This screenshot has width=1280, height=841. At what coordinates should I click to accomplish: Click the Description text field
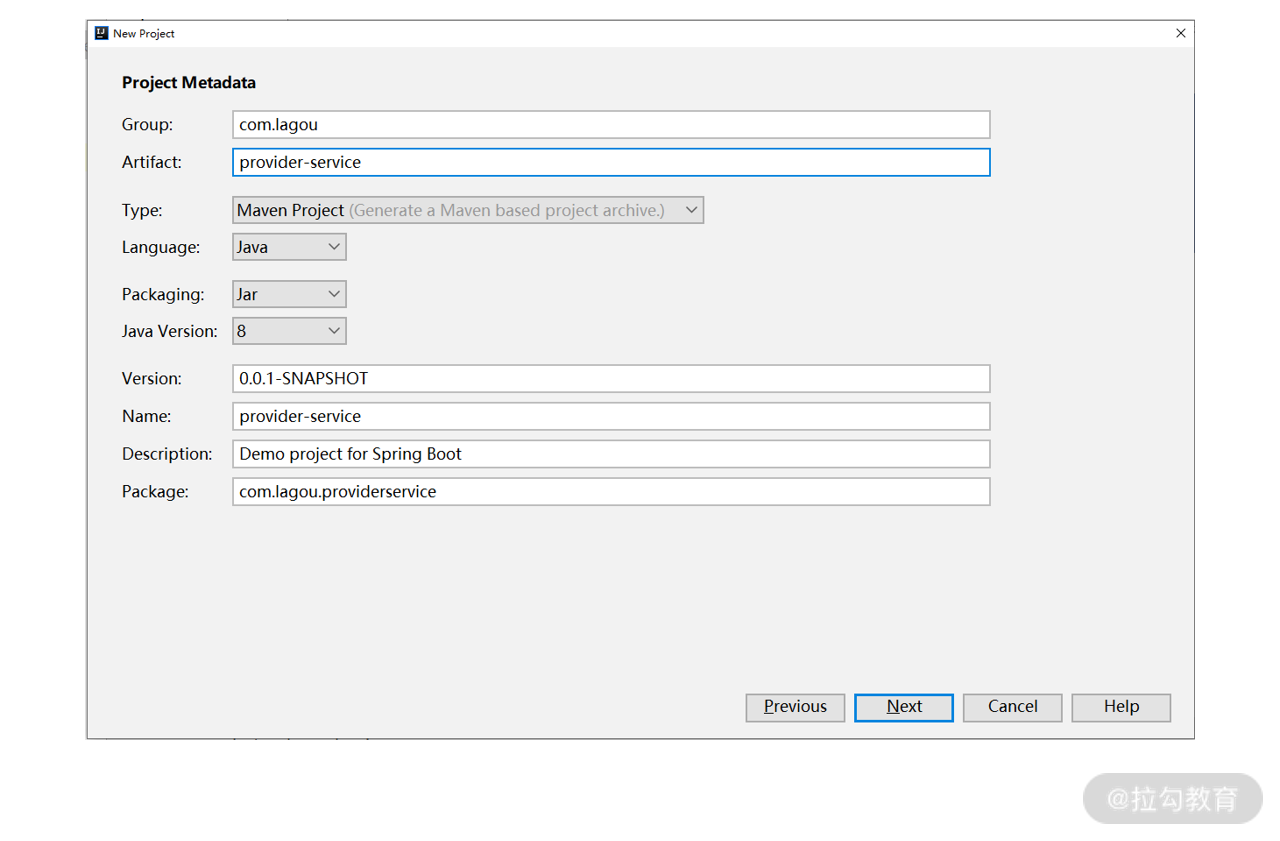[x=610, y=454]
